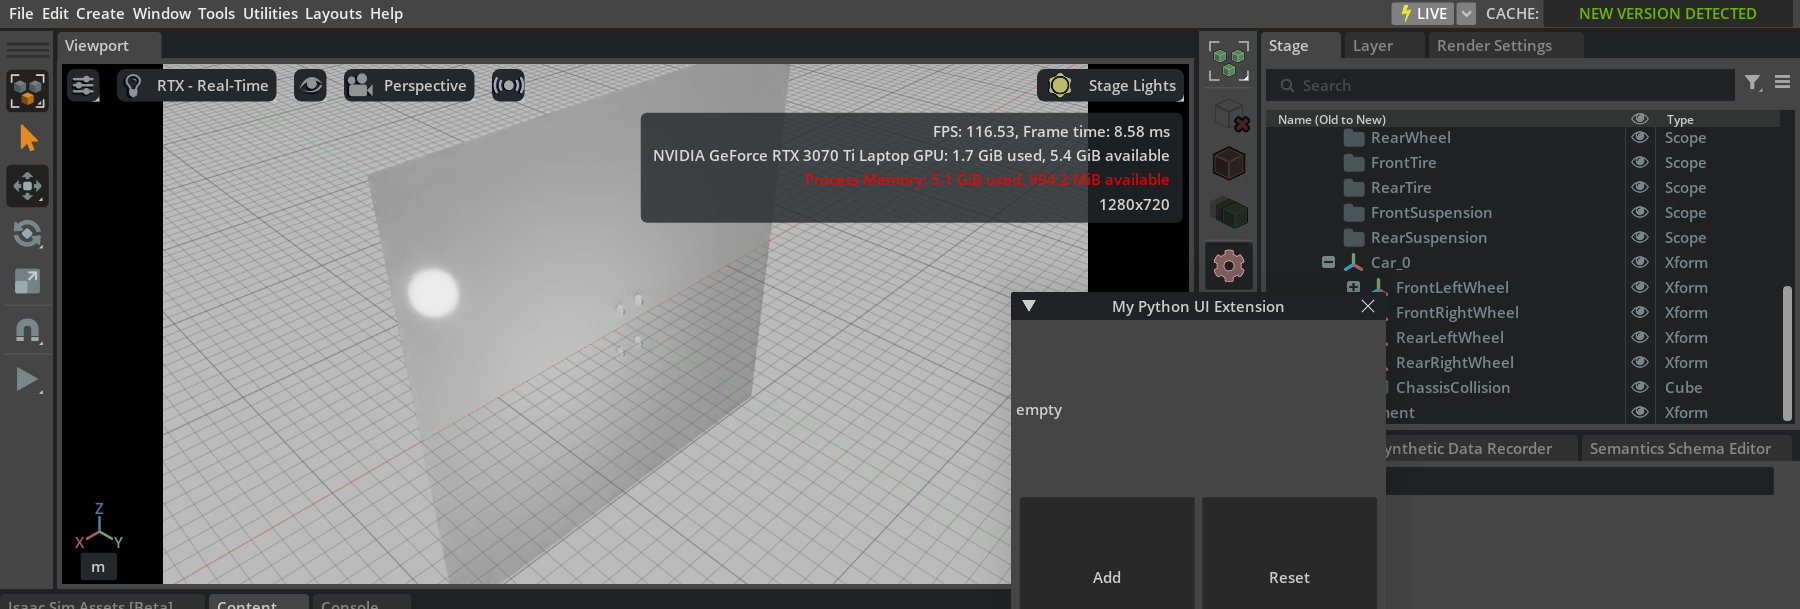Choose the Rotate tool
The width and height of the screenshot is (1800, 609).
coord(28,234)
